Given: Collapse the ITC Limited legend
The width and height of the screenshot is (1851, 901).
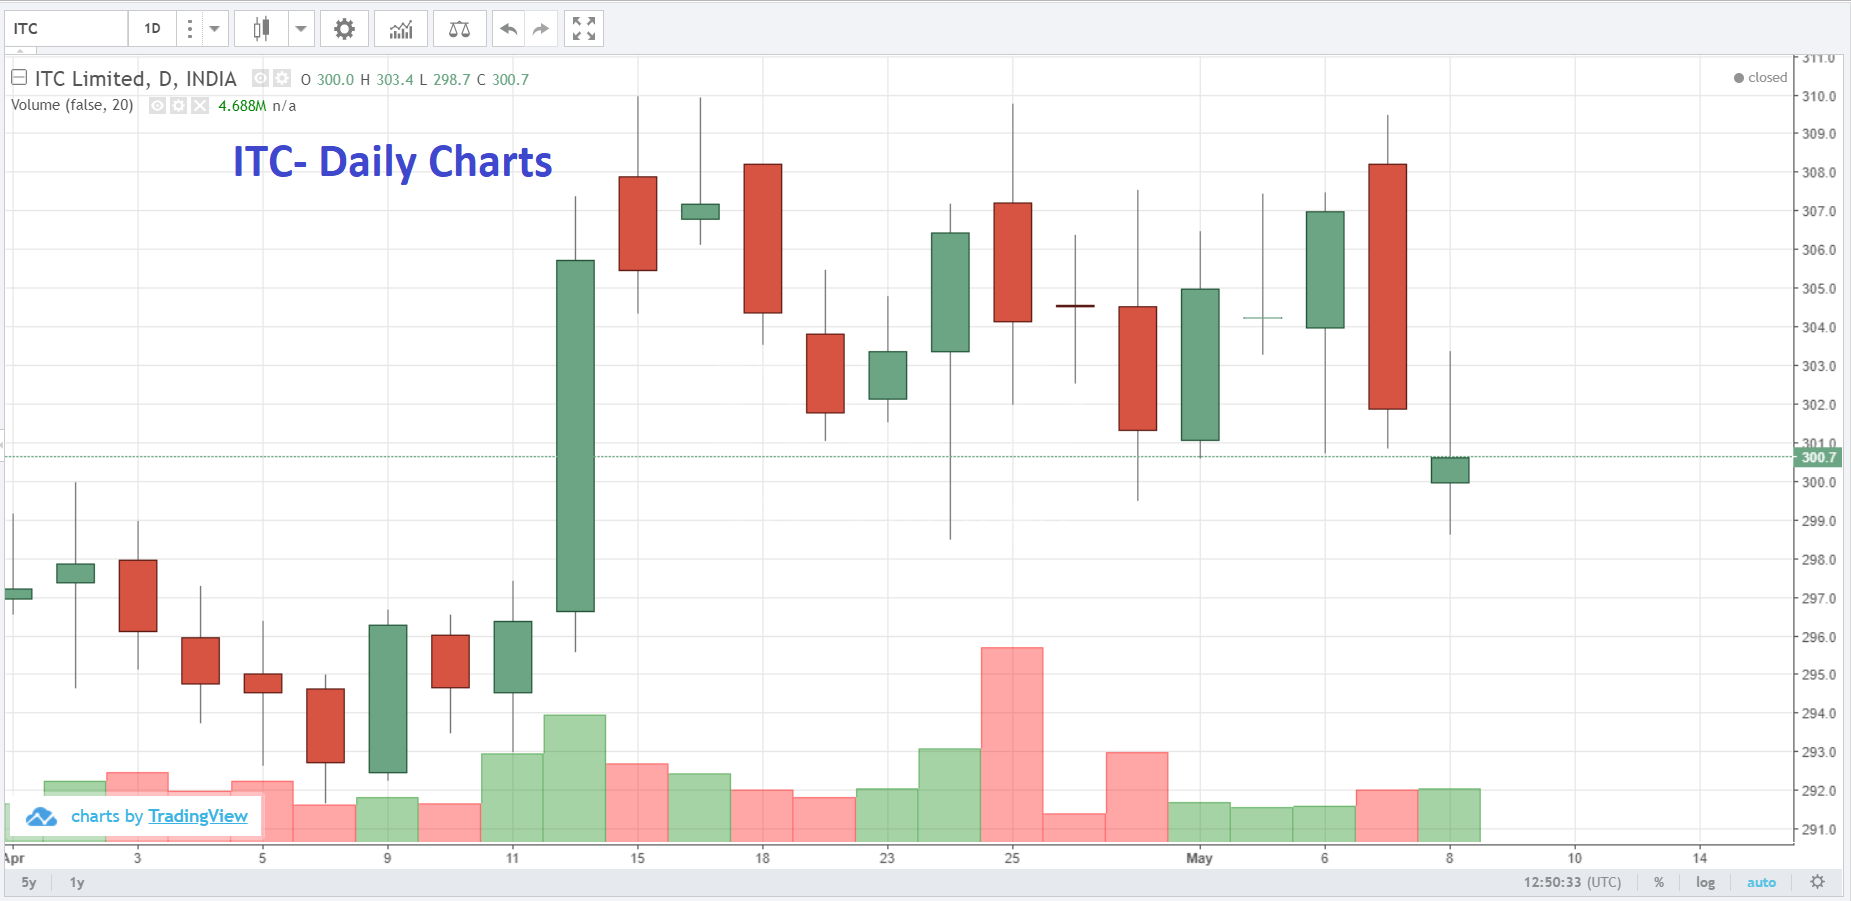Looking at the screenshot, I should 19,77.
